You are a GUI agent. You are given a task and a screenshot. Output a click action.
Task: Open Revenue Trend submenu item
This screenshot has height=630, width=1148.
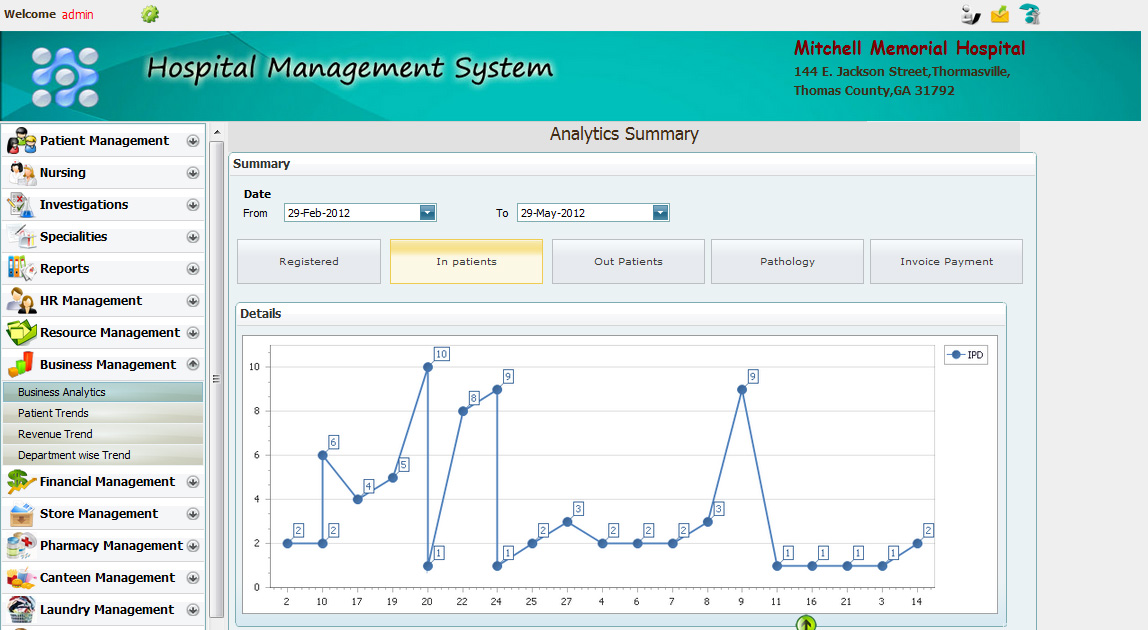pyautogui.click(x=55, y=434)
